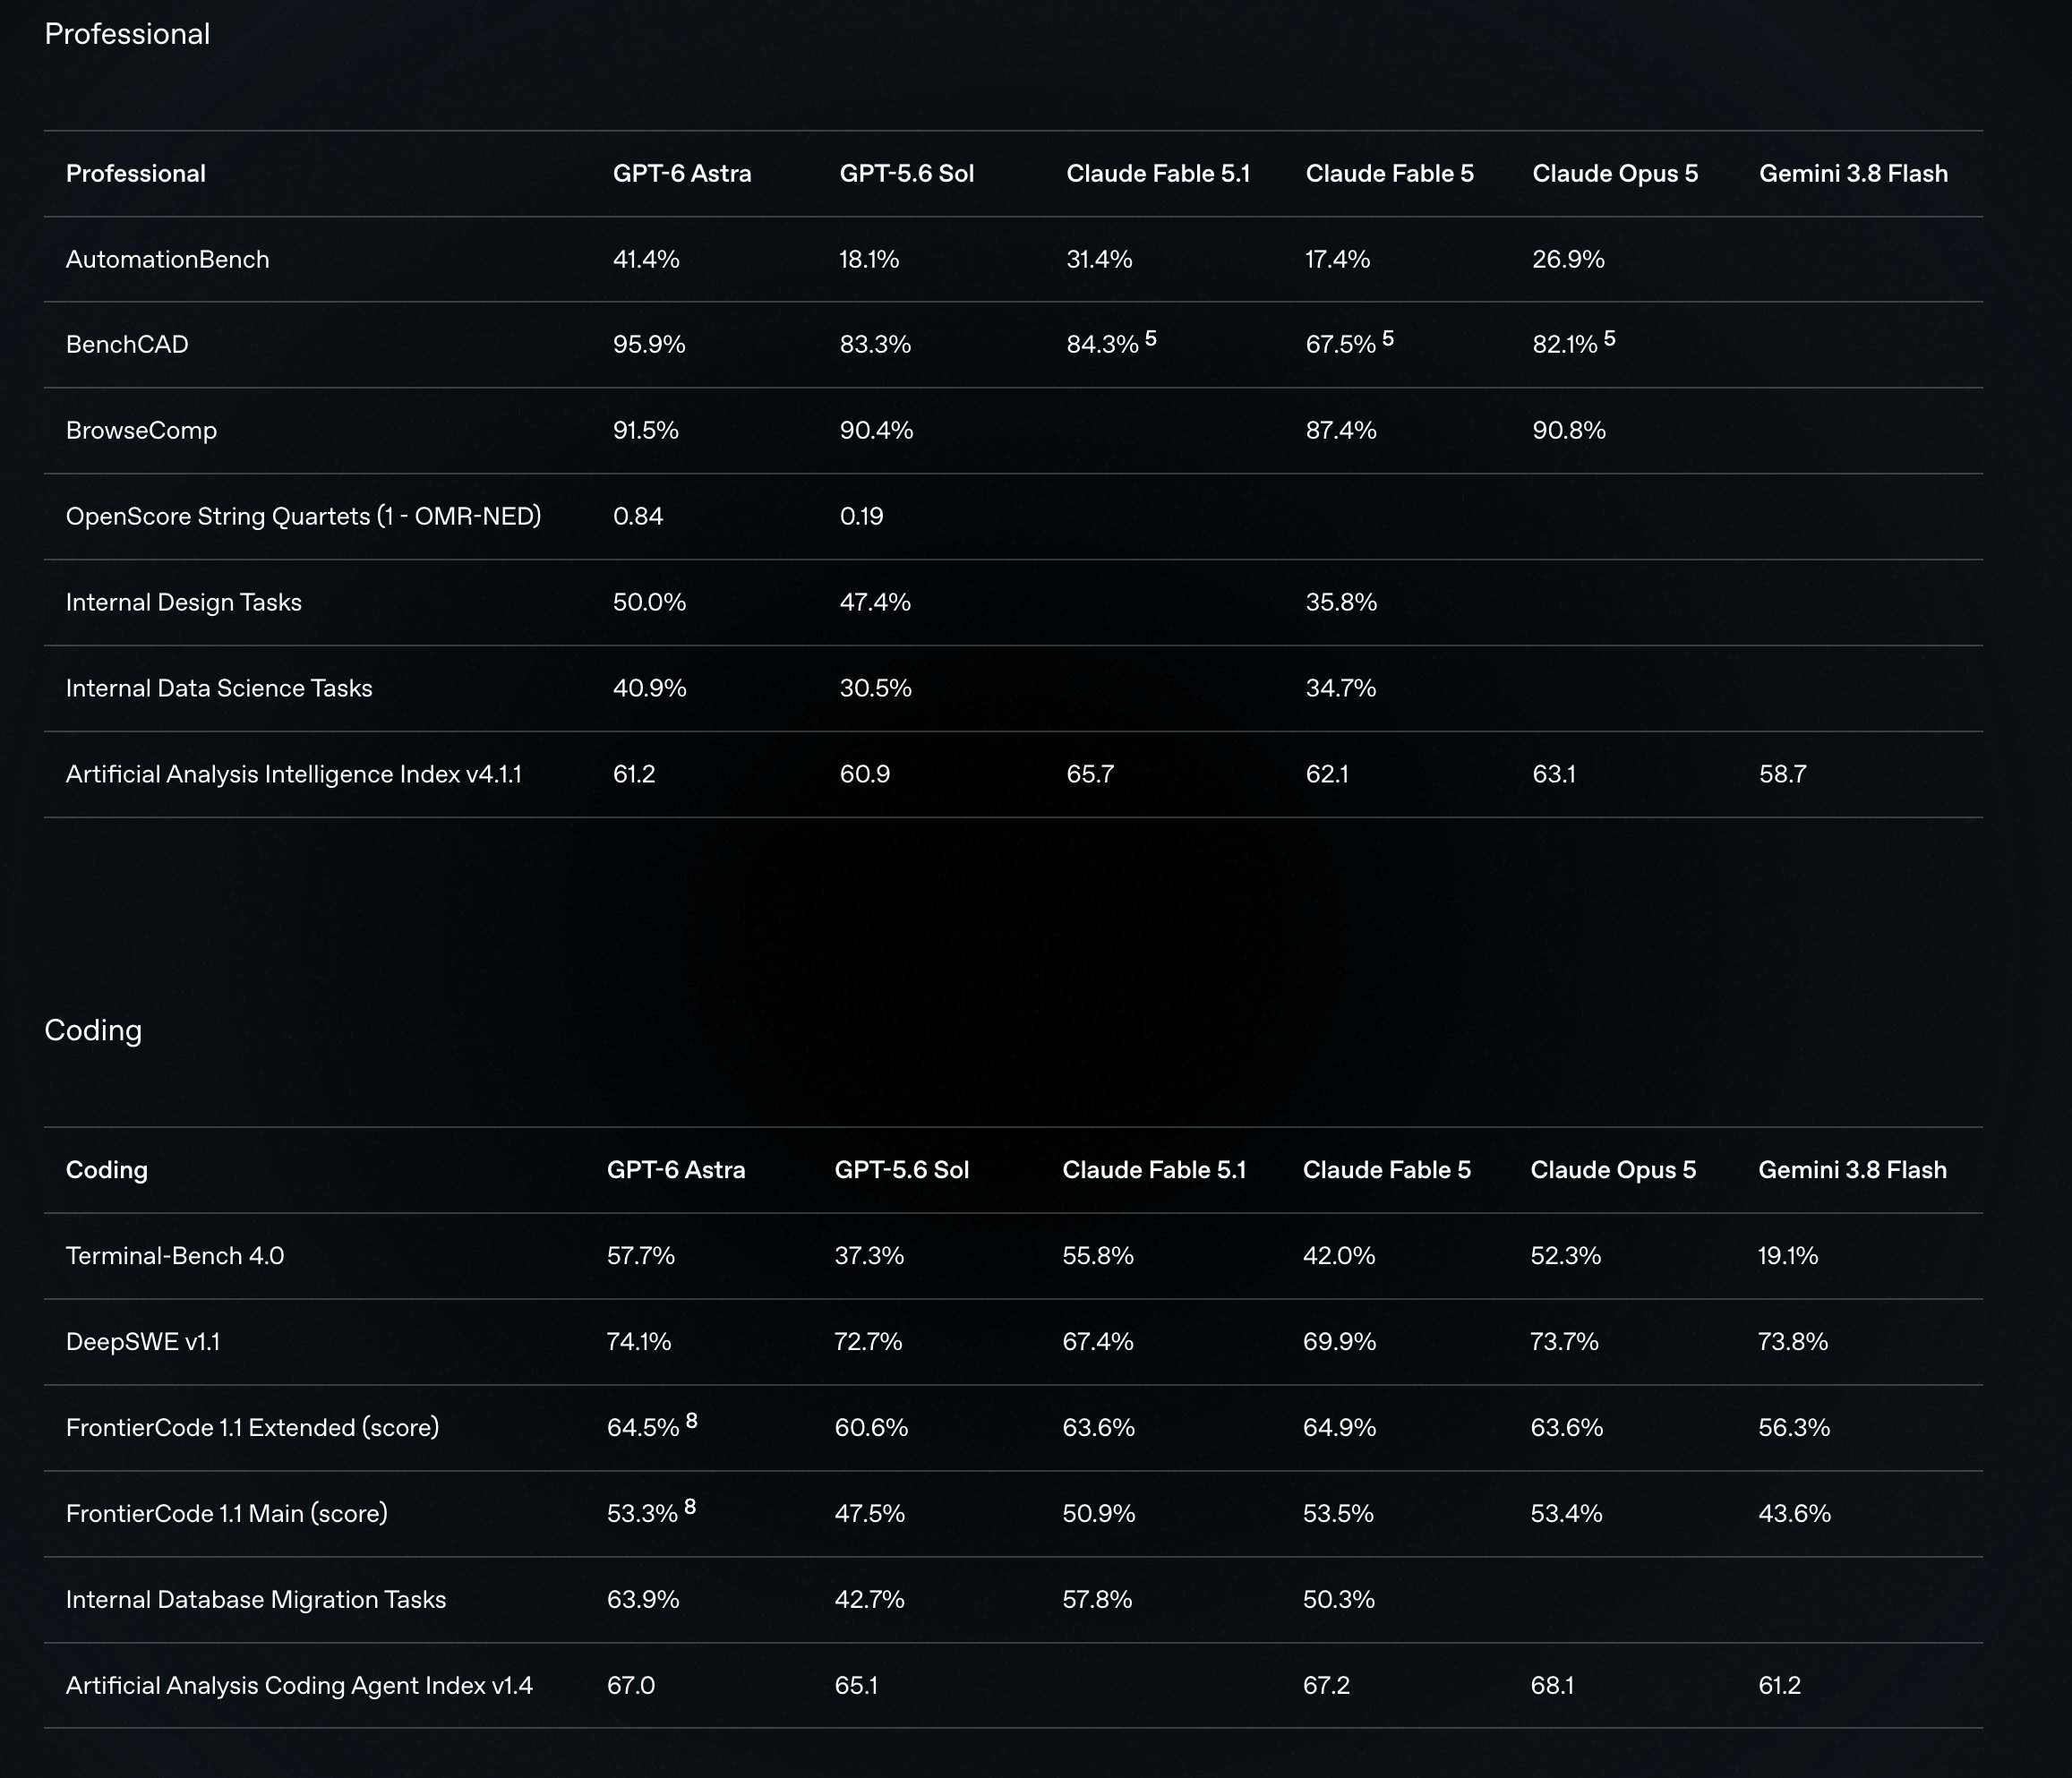Select the Internal Design Tasks row label
Viewport: 2072px width, 1778px height.
point(184,602)
